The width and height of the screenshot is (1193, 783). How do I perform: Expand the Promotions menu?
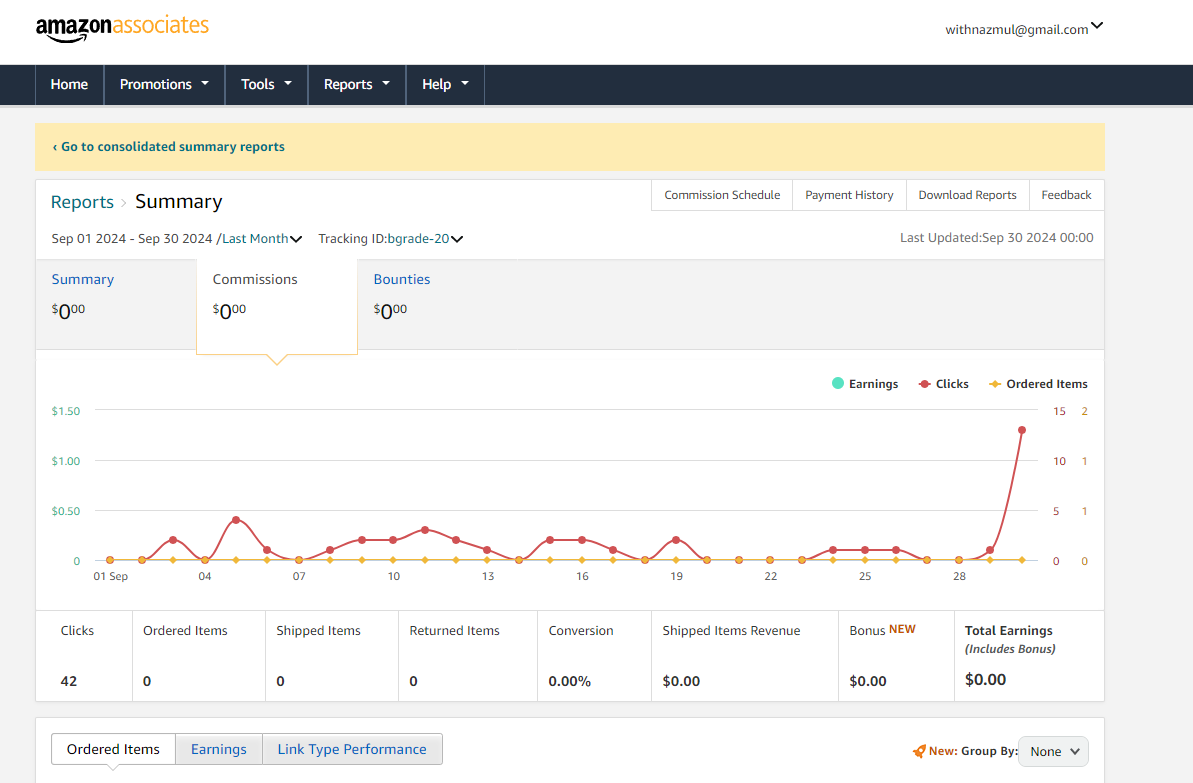pos(164,84)
